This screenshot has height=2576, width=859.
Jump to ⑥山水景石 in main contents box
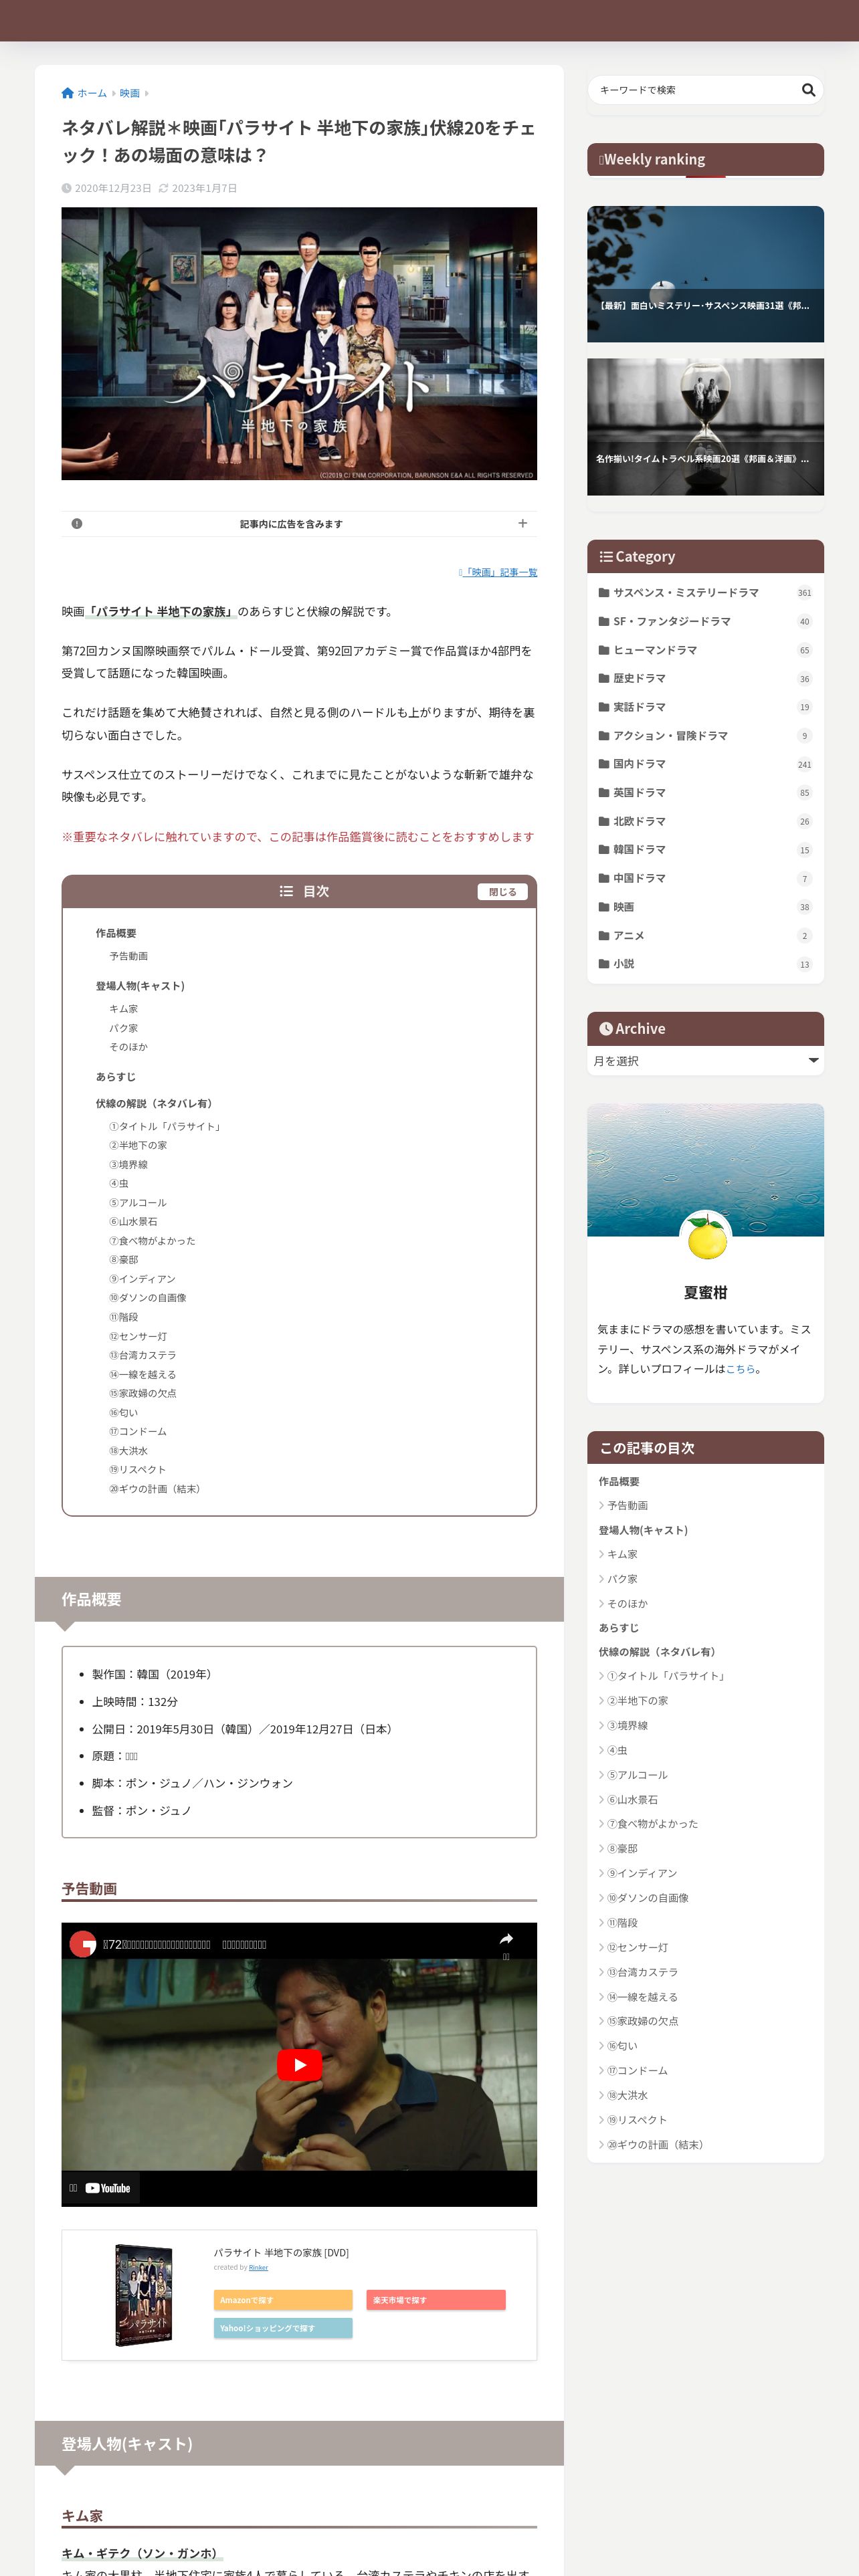(133, 1222)
